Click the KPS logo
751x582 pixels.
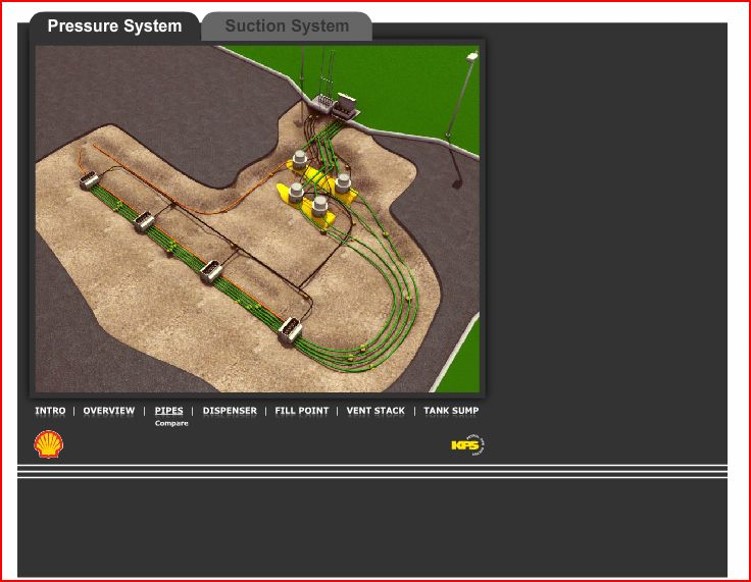pyautogui.click(x=467, y=445)
